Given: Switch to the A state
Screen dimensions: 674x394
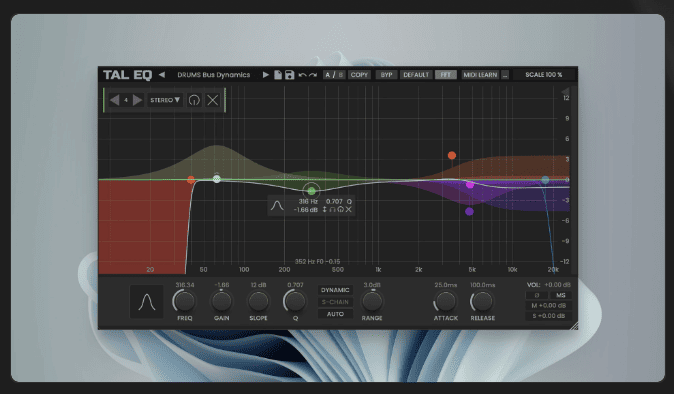Looking at the screenshot, I should [328, 75].
